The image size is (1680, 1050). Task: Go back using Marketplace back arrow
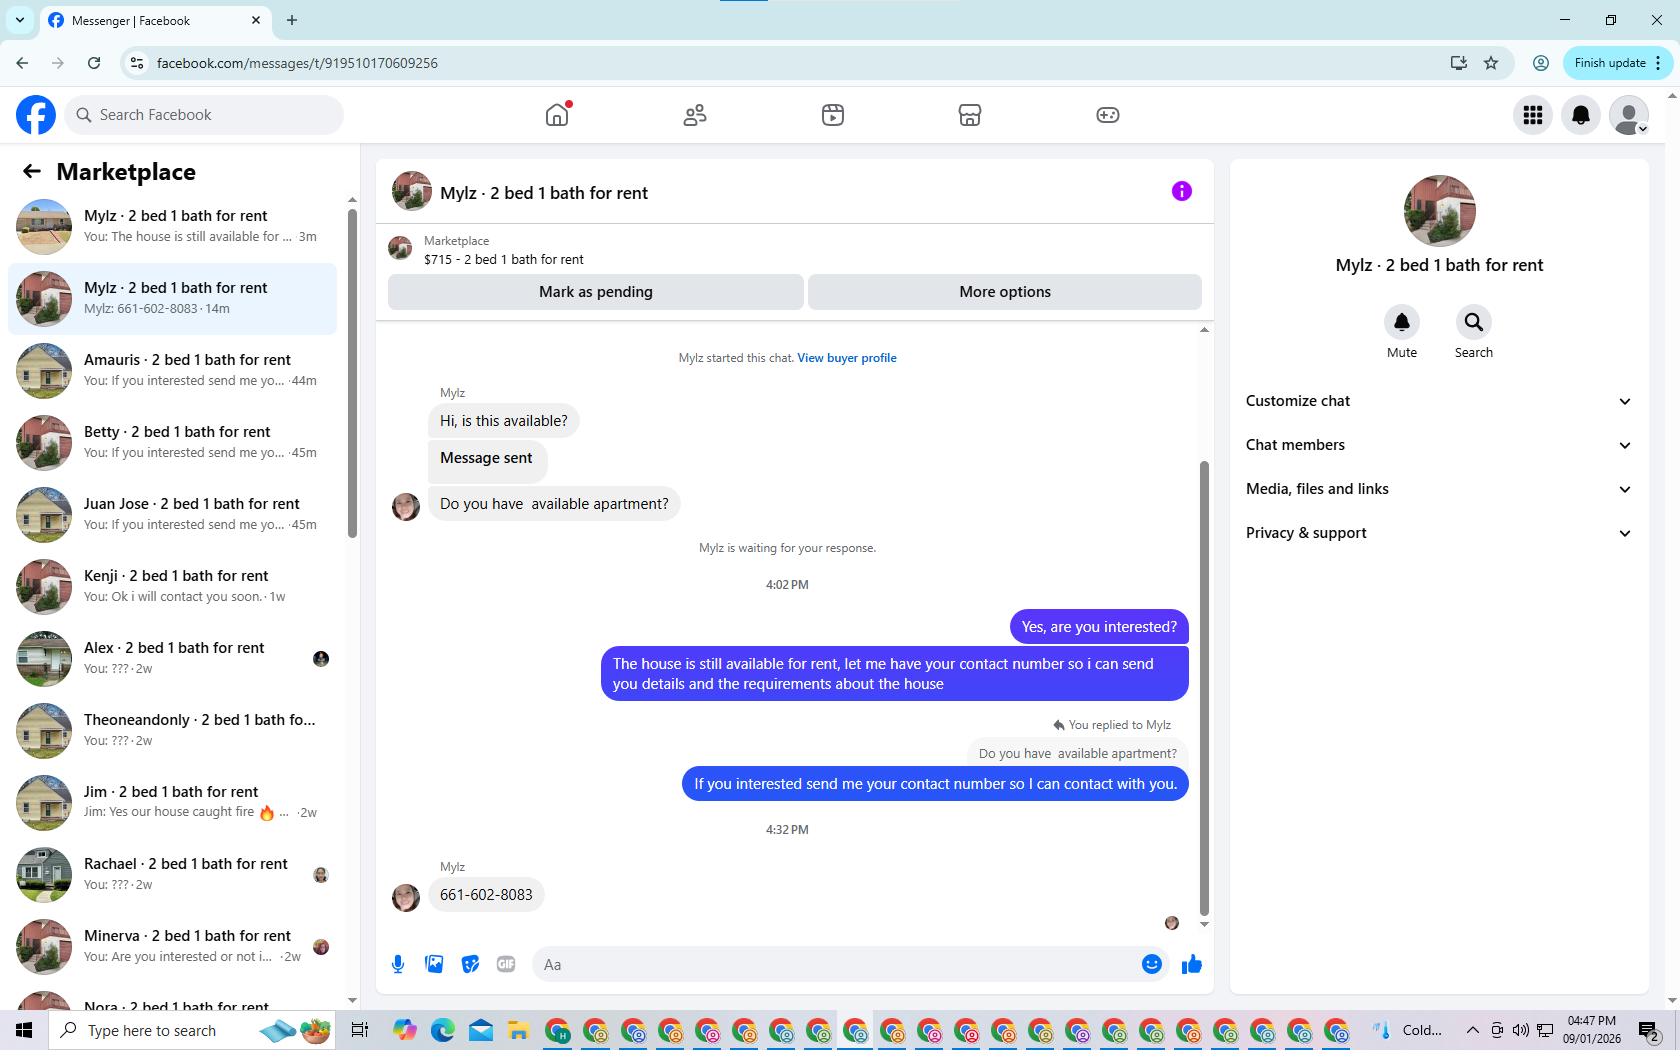click(x=32, y=171)
